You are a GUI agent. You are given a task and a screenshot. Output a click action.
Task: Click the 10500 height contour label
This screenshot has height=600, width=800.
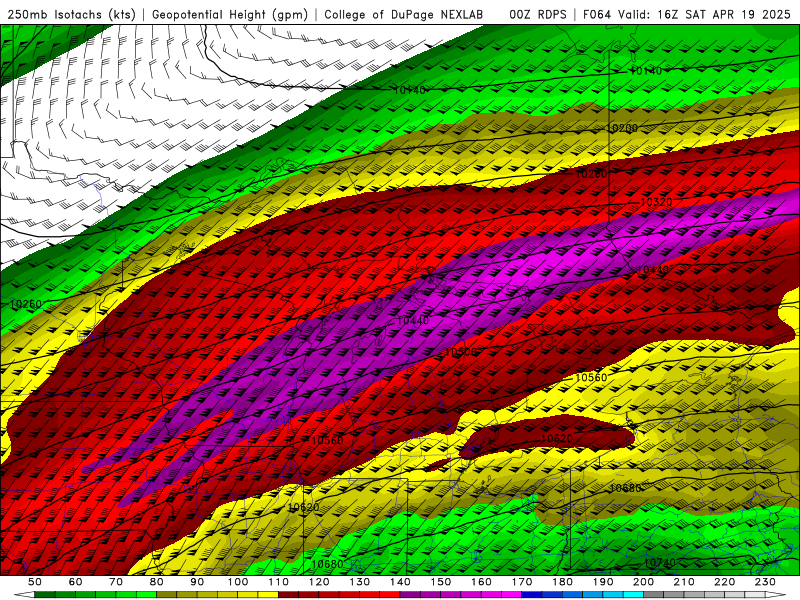coord(461,352)
